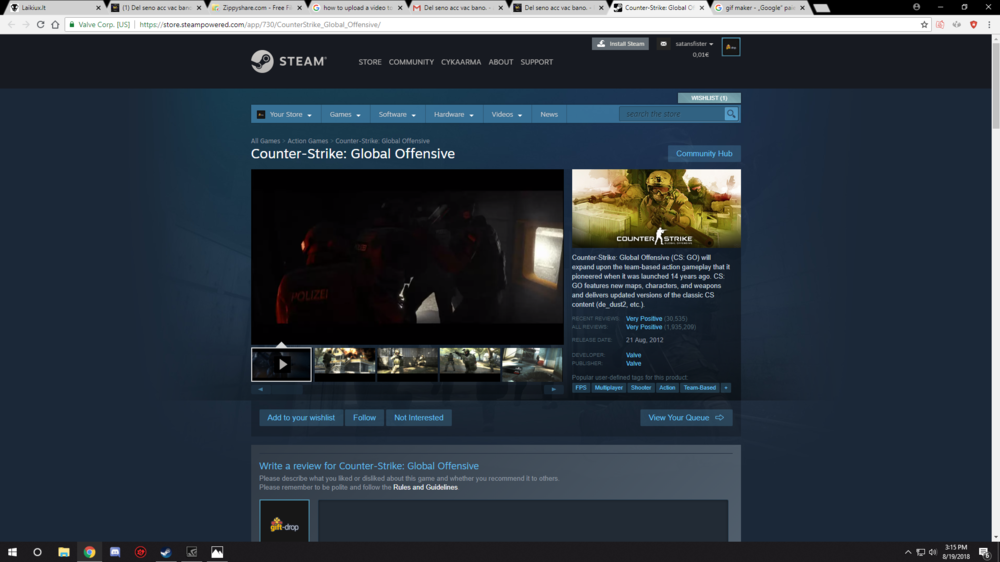Open File Explorer from the taskbar
Image resolution: width=1000 pixels, height=562 pixels.
(64, 552)
